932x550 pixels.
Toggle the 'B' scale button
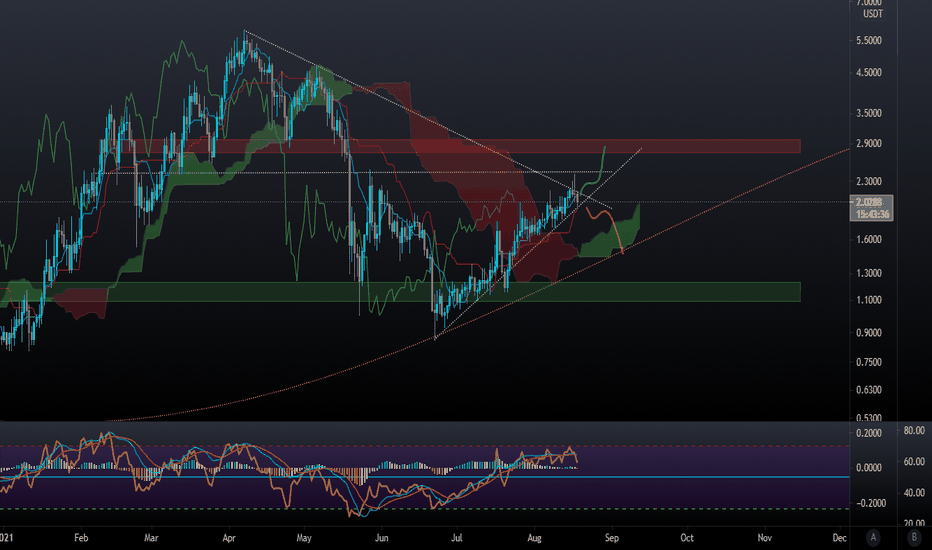pyautogui.click(x=914, y=538)
